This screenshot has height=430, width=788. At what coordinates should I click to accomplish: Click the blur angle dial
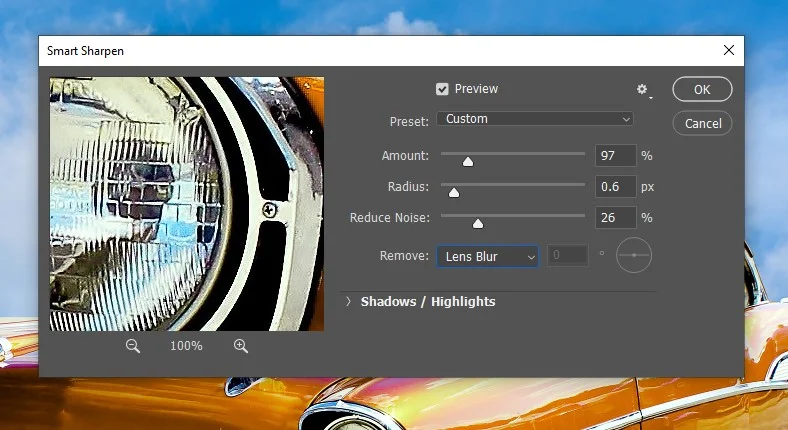tap(634, 256)
